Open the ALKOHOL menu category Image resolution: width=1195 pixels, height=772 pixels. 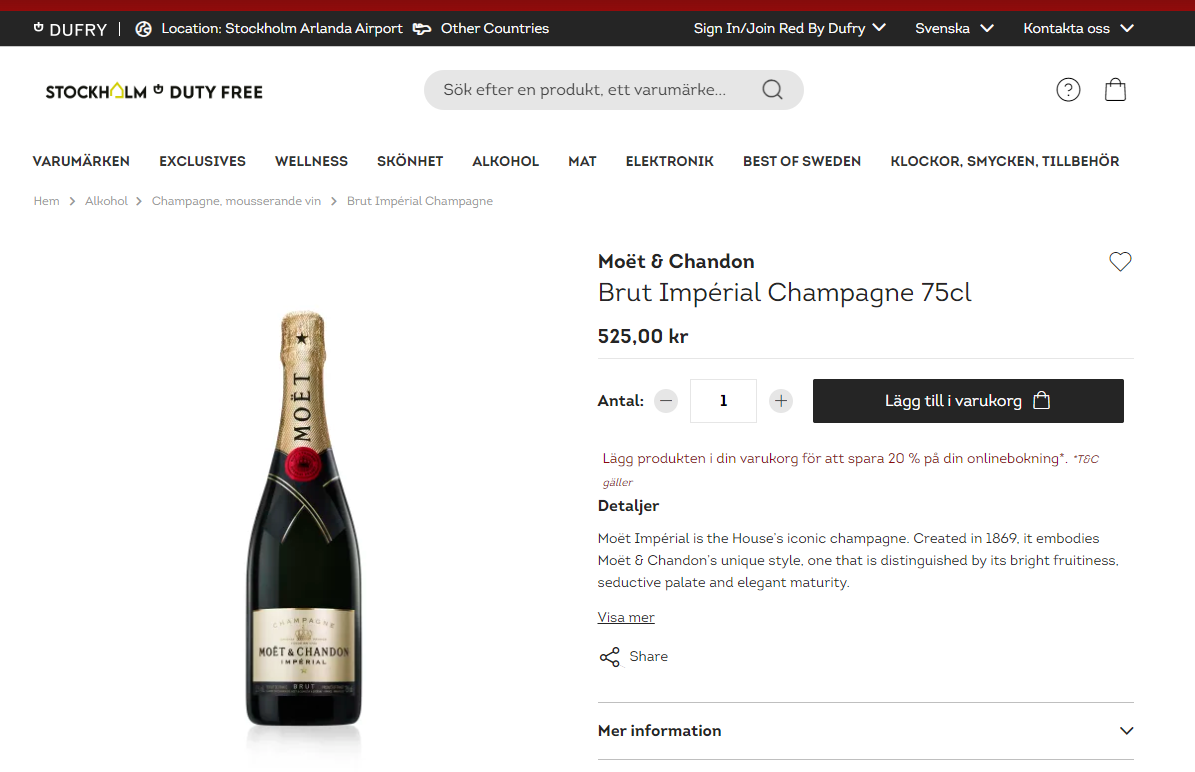[505, 161]
